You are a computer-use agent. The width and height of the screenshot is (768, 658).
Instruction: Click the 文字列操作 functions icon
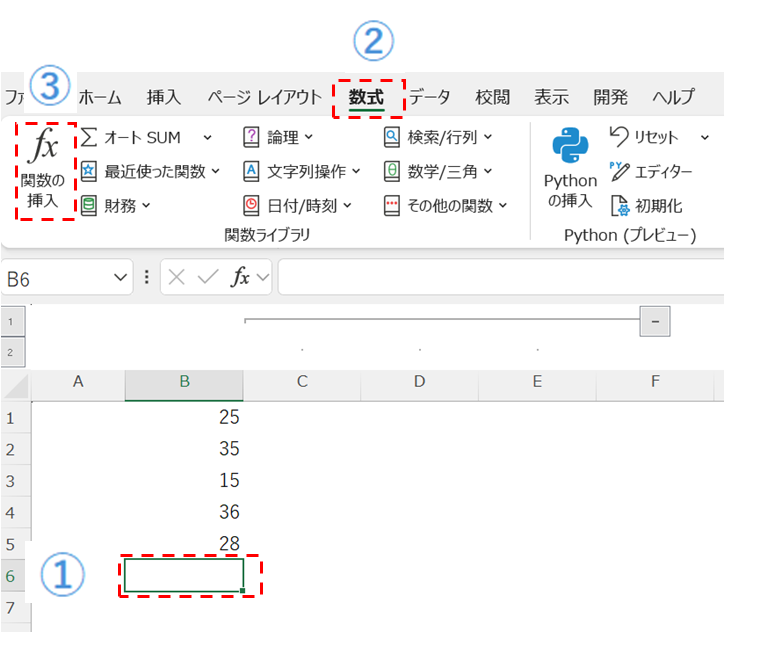[x=251, y=171]
